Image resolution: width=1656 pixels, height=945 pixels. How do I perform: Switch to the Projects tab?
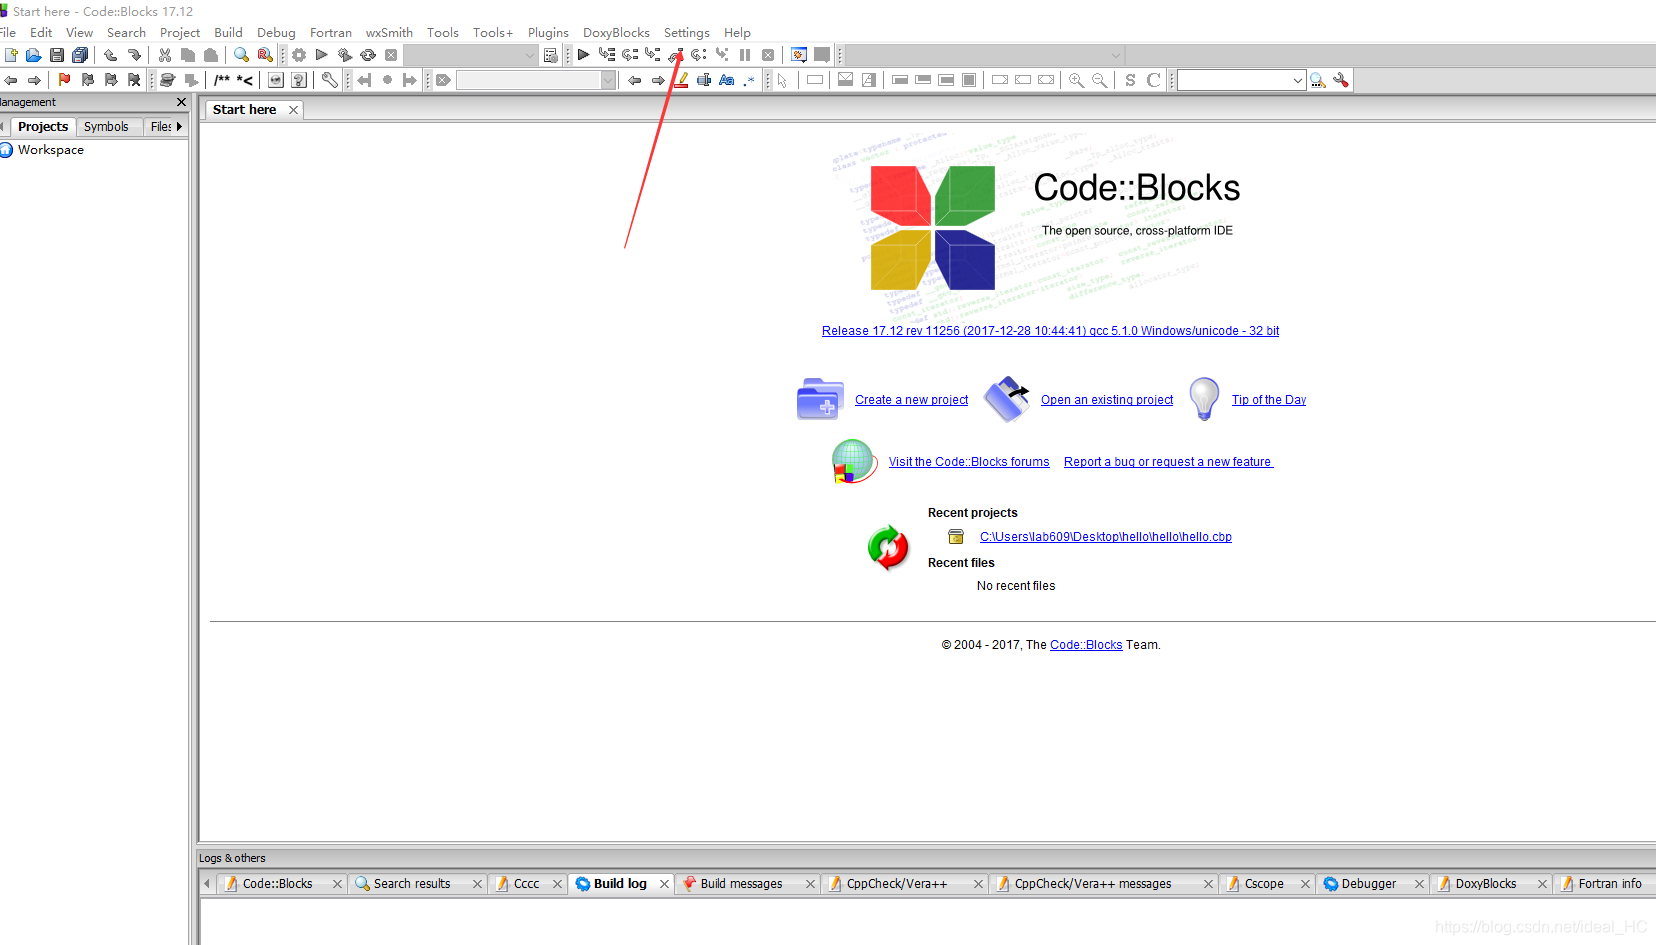click(43, 126)
